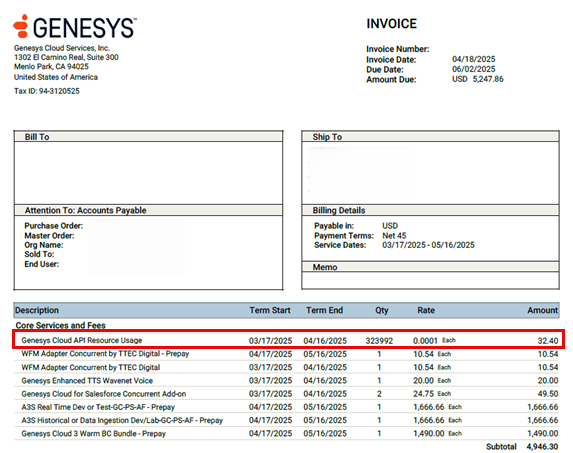
Task: Select Genesys Enhanced TTS Wavenet Voice line
Action: pyautogui.click(x=87, y=381)
